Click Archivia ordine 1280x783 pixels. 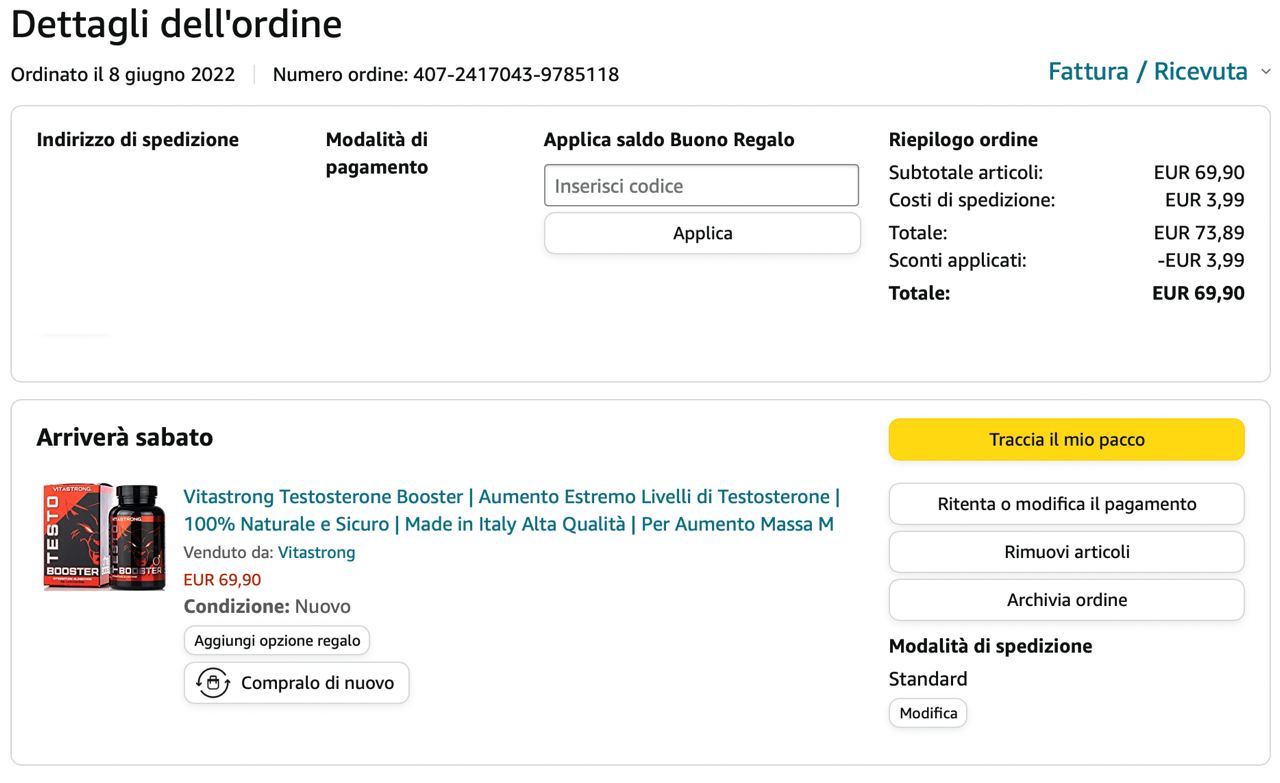1066,600
